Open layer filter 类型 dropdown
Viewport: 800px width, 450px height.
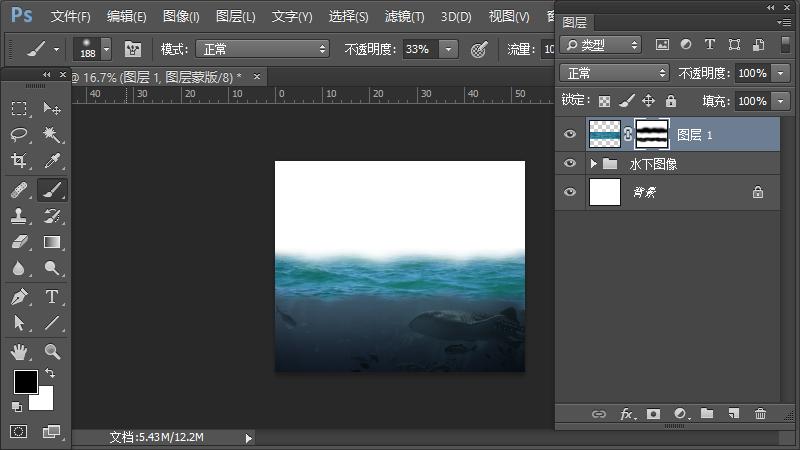(600, 45)
